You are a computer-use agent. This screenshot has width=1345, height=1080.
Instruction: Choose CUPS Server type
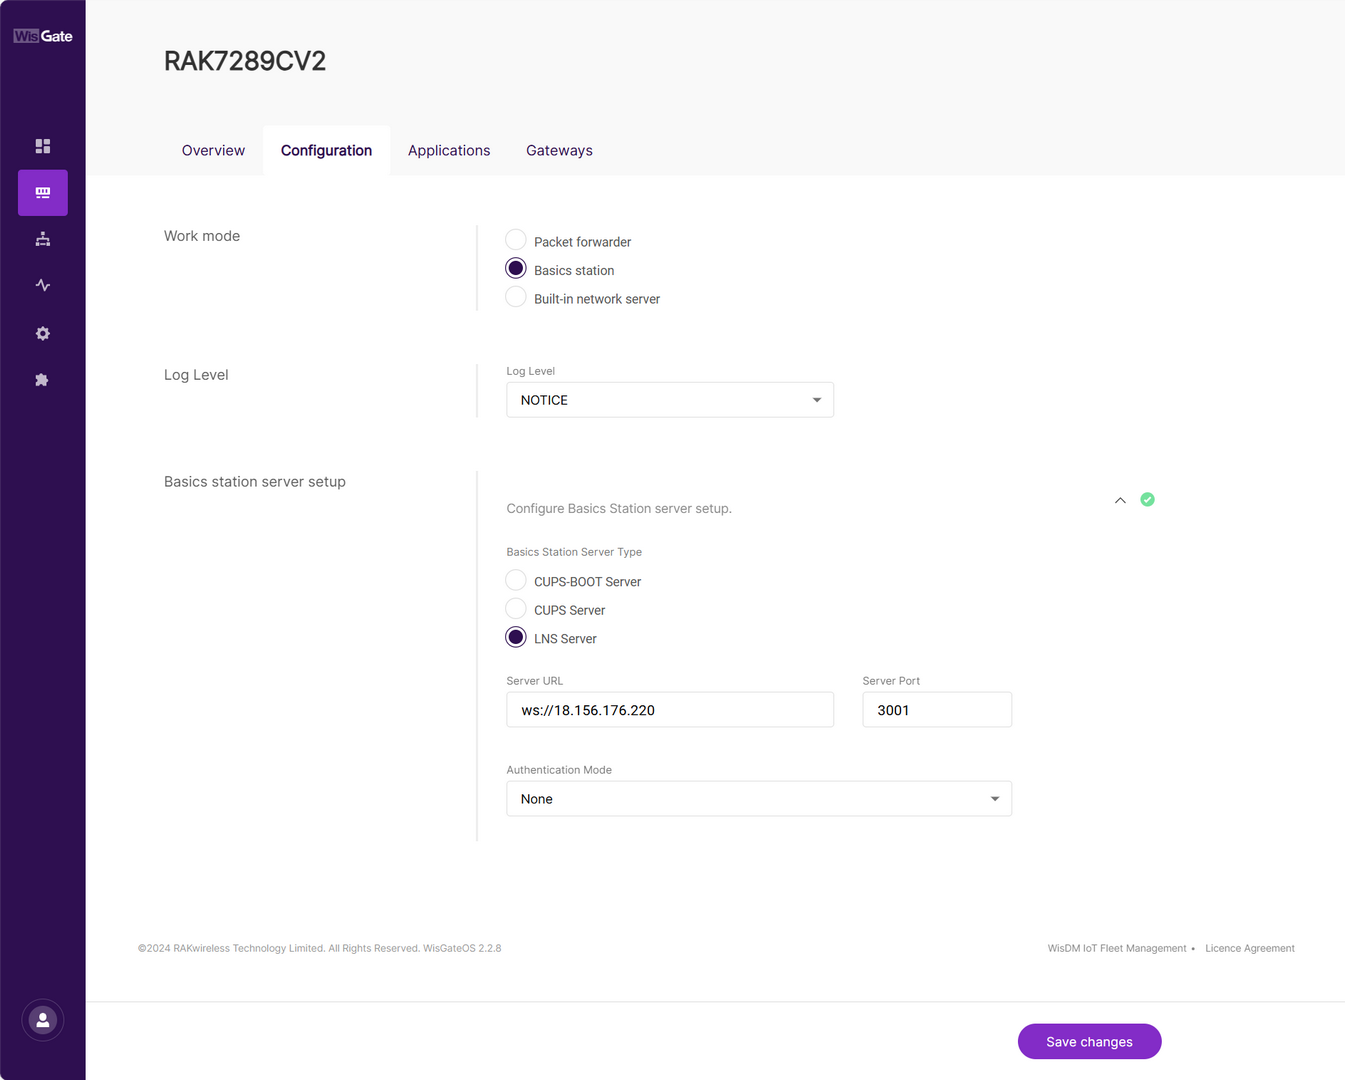tap(516, 608)
